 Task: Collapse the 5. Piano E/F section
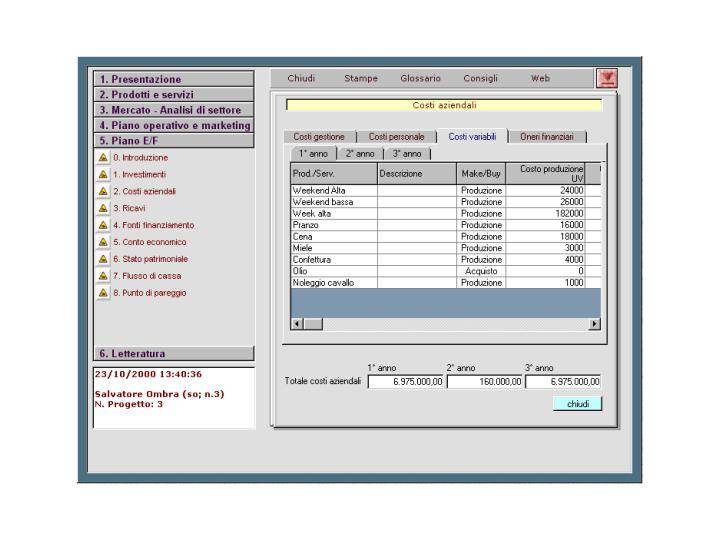pyautogui.click(x=174, y=141)
